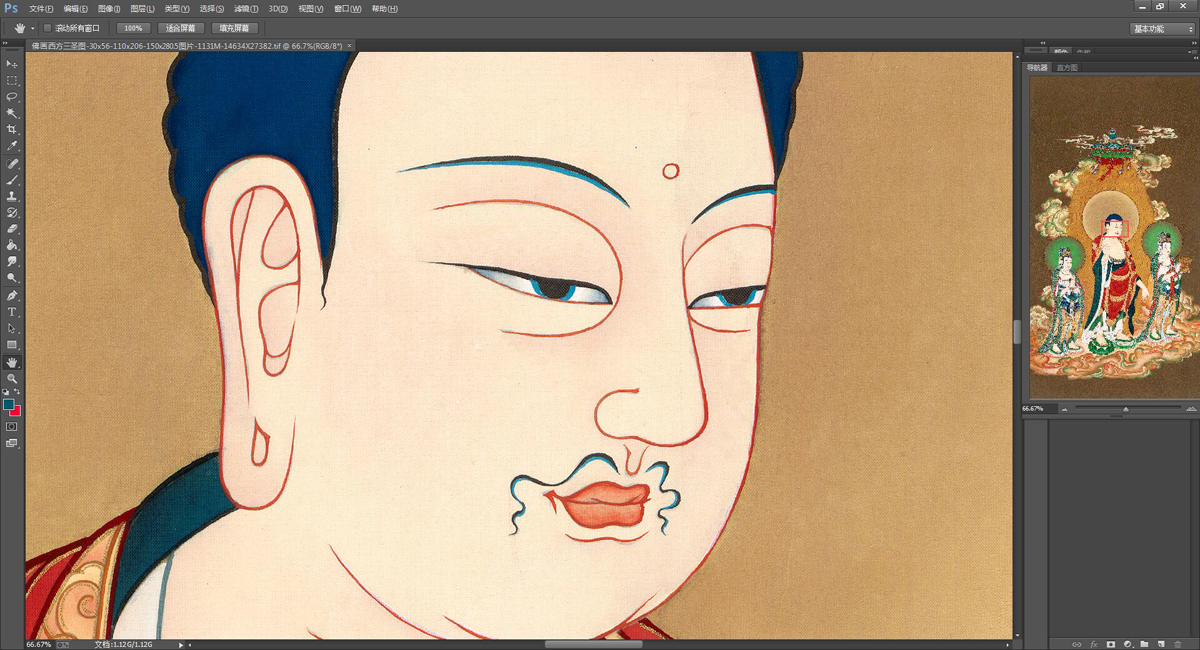Click the link layers icon

click(x=1076, y=643)
